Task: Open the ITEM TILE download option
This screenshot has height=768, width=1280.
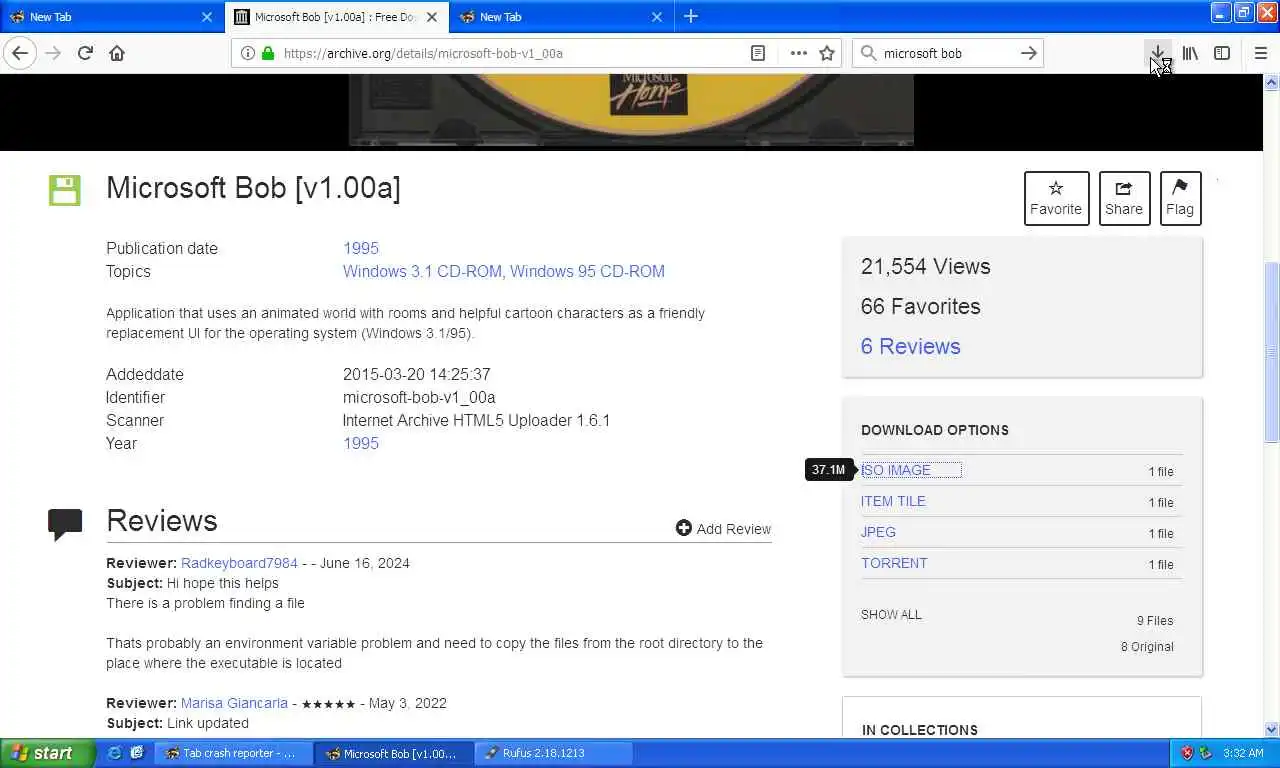Action: click(x=893, y=501)
